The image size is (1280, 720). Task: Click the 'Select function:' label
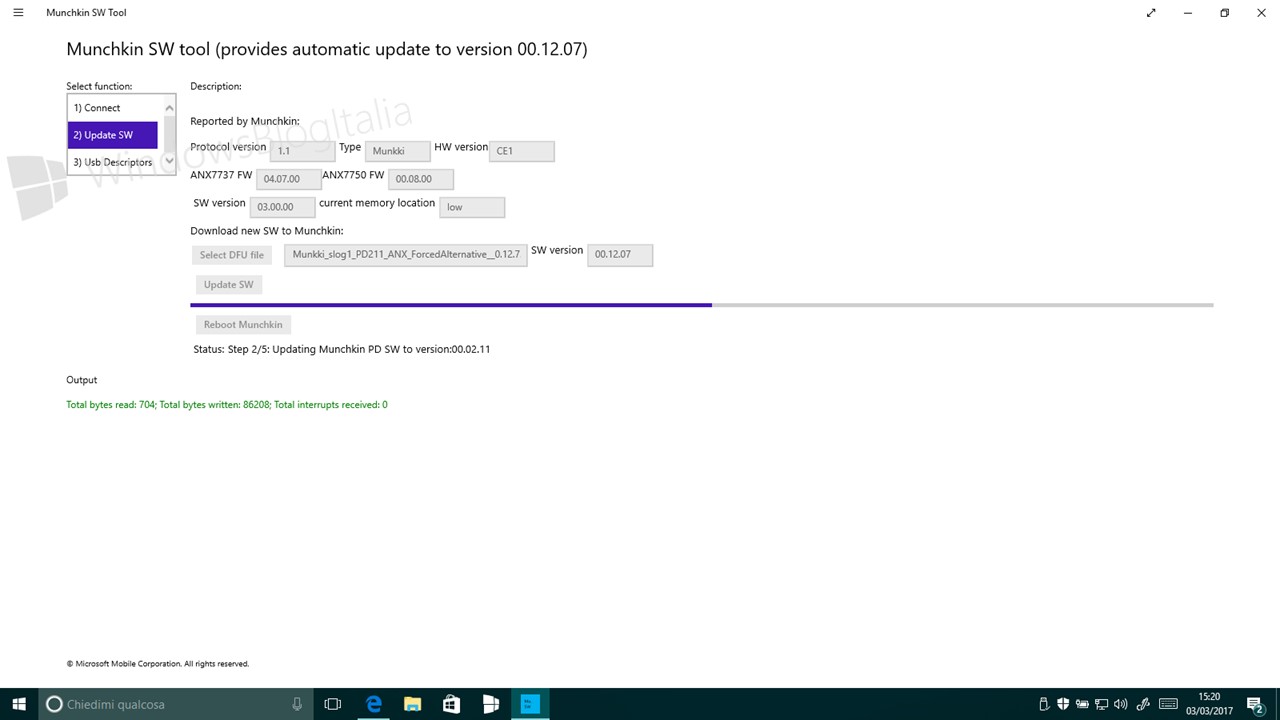(x=99, y=87)
